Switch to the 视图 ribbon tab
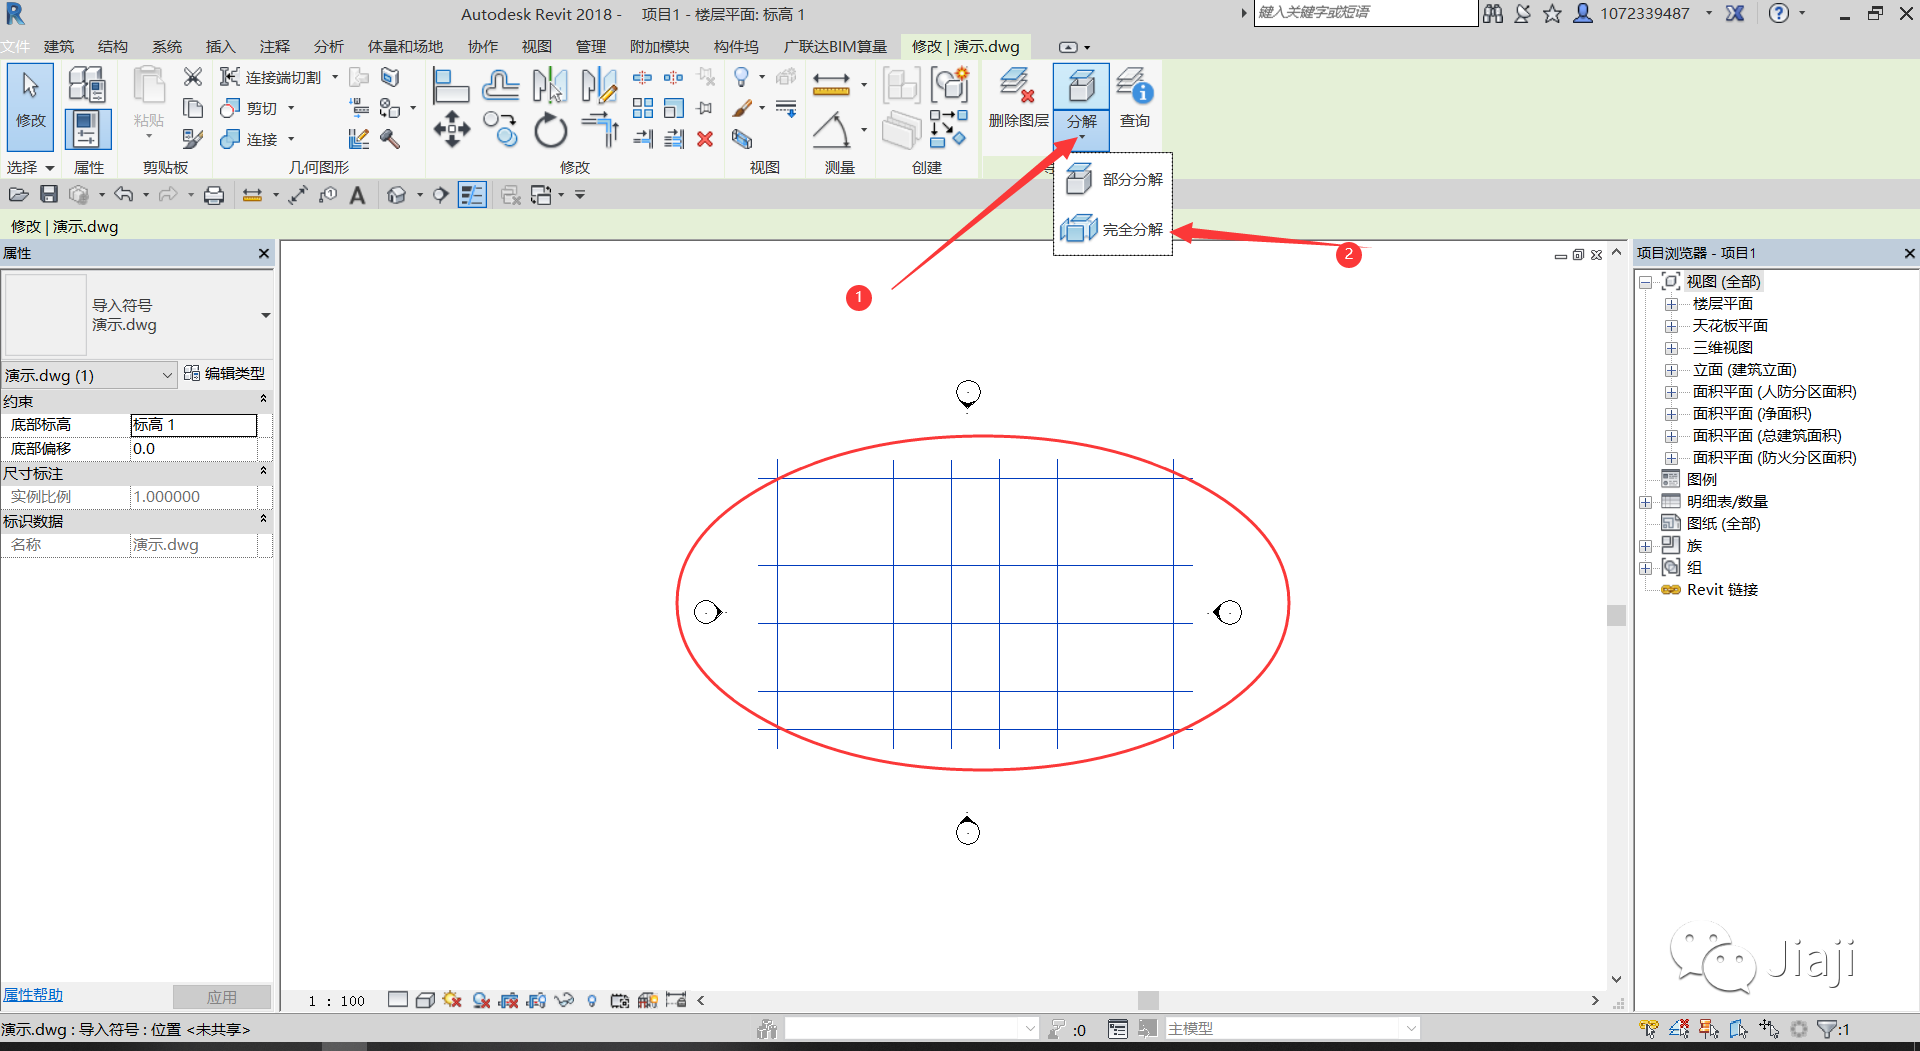1920x1051 pixels. (x=537, y=46)
